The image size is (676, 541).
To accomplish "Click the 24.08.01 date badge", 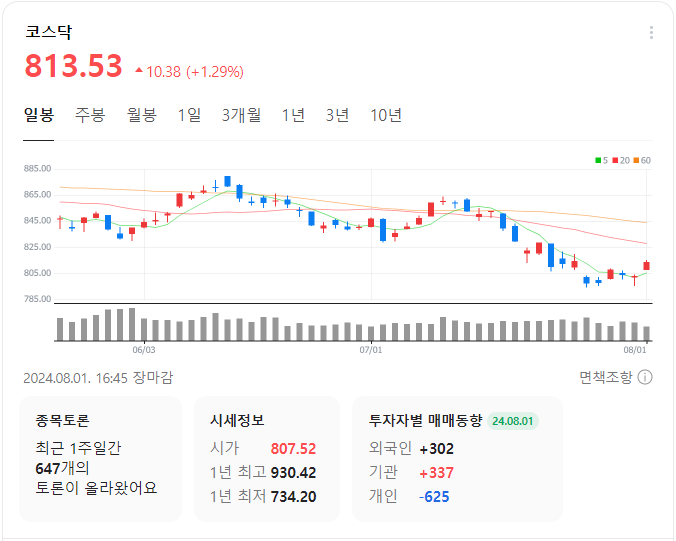I will [x=513, y=421].
